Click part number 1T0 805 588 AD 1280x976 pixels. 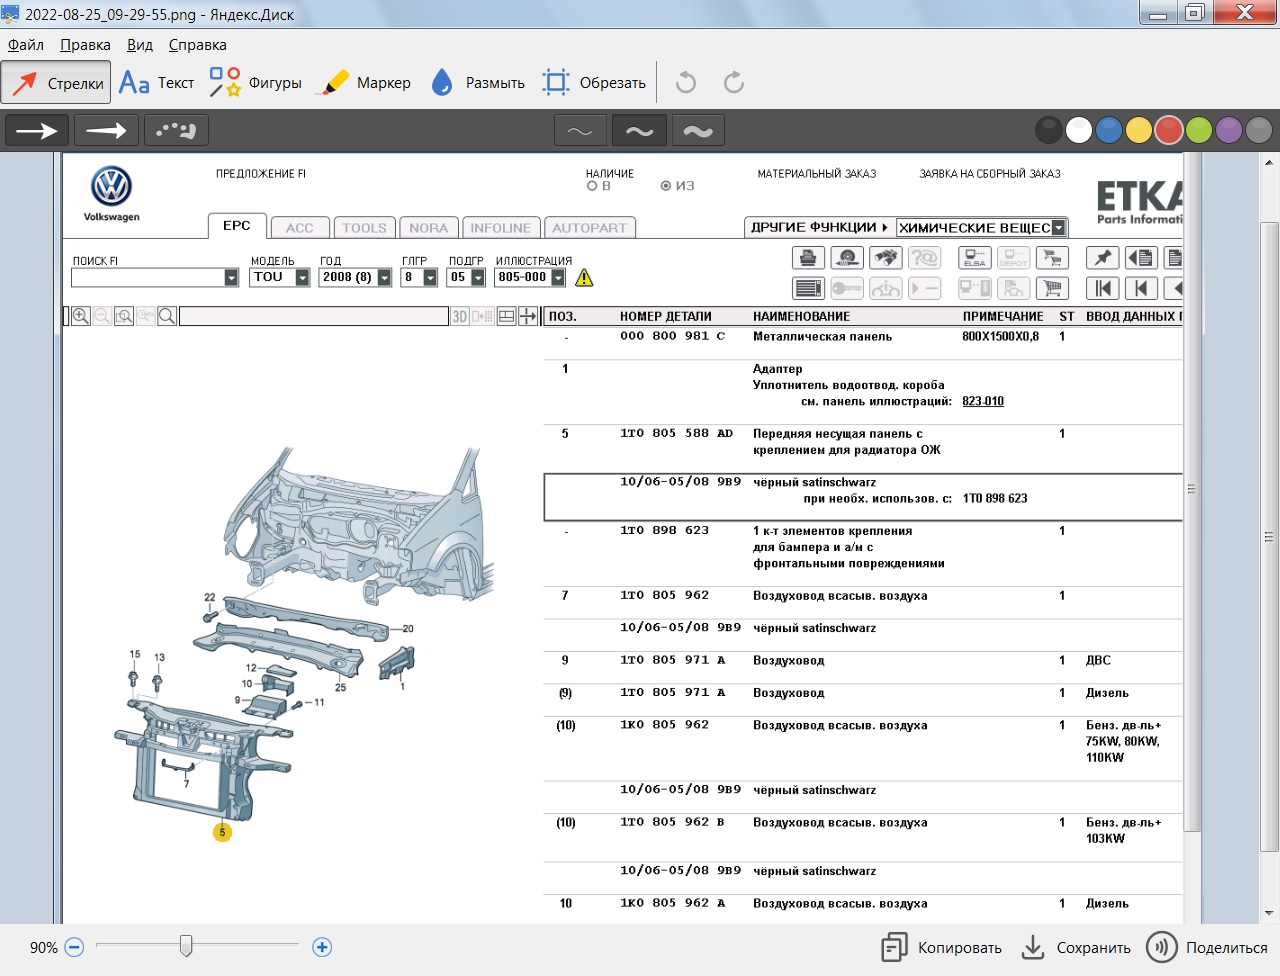tap(676, 434)
